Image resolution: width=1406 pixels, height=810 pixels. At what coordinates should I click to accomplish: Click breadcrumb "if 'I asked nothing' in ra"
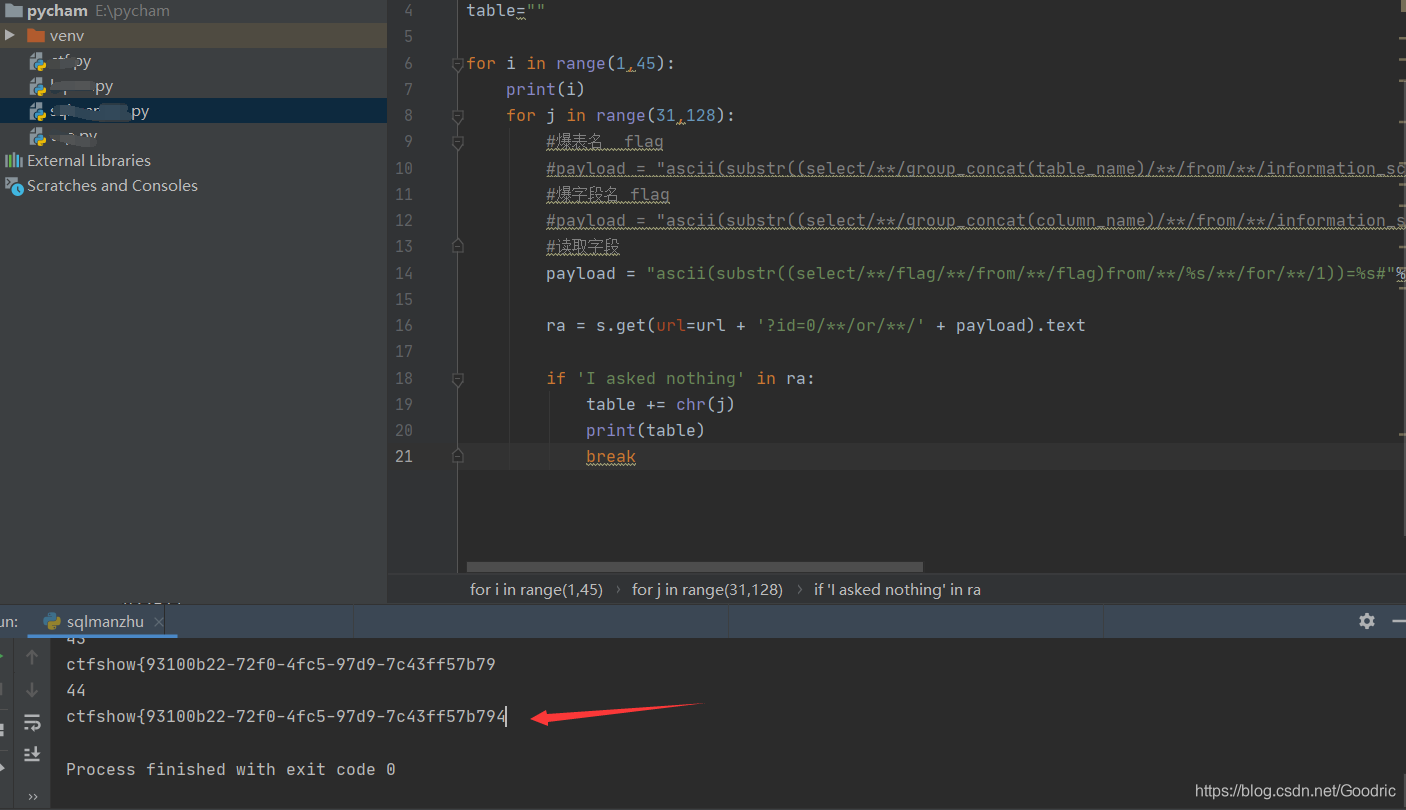pyautogui.click(x=897, y=589)
